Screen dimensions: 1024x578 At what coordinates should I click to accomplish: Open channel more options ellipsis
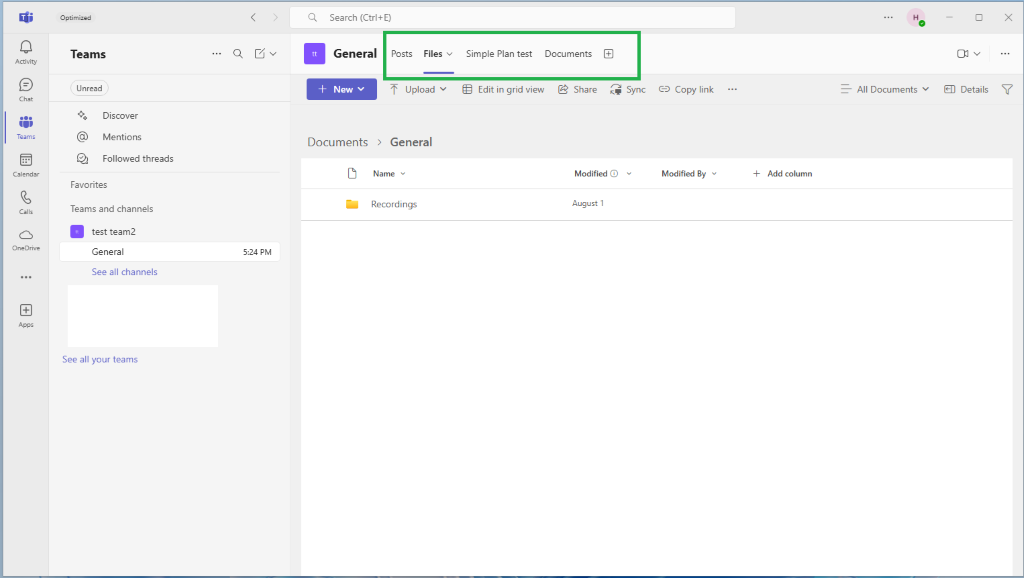pyautogui.click(x=1005, y=54)
